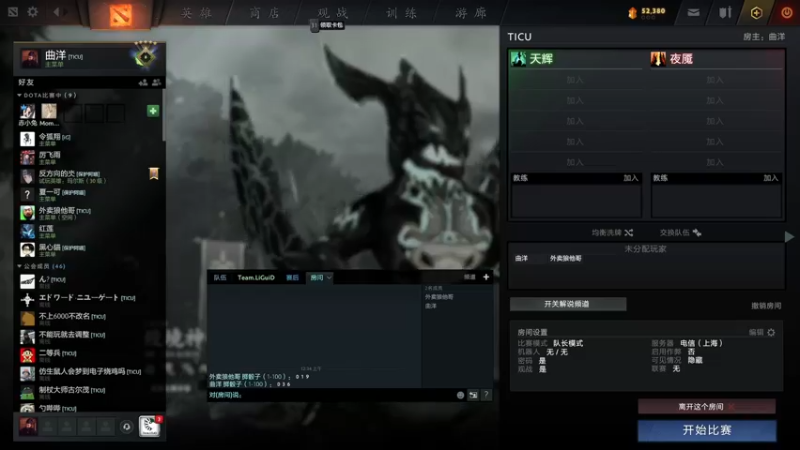Open the 英雄 heroes tab
The image size is (800, 450).
click(196, 13)
